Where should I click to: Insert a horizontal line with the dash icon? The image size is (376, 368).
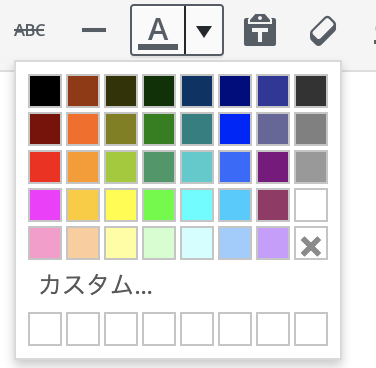coord(94,30)
